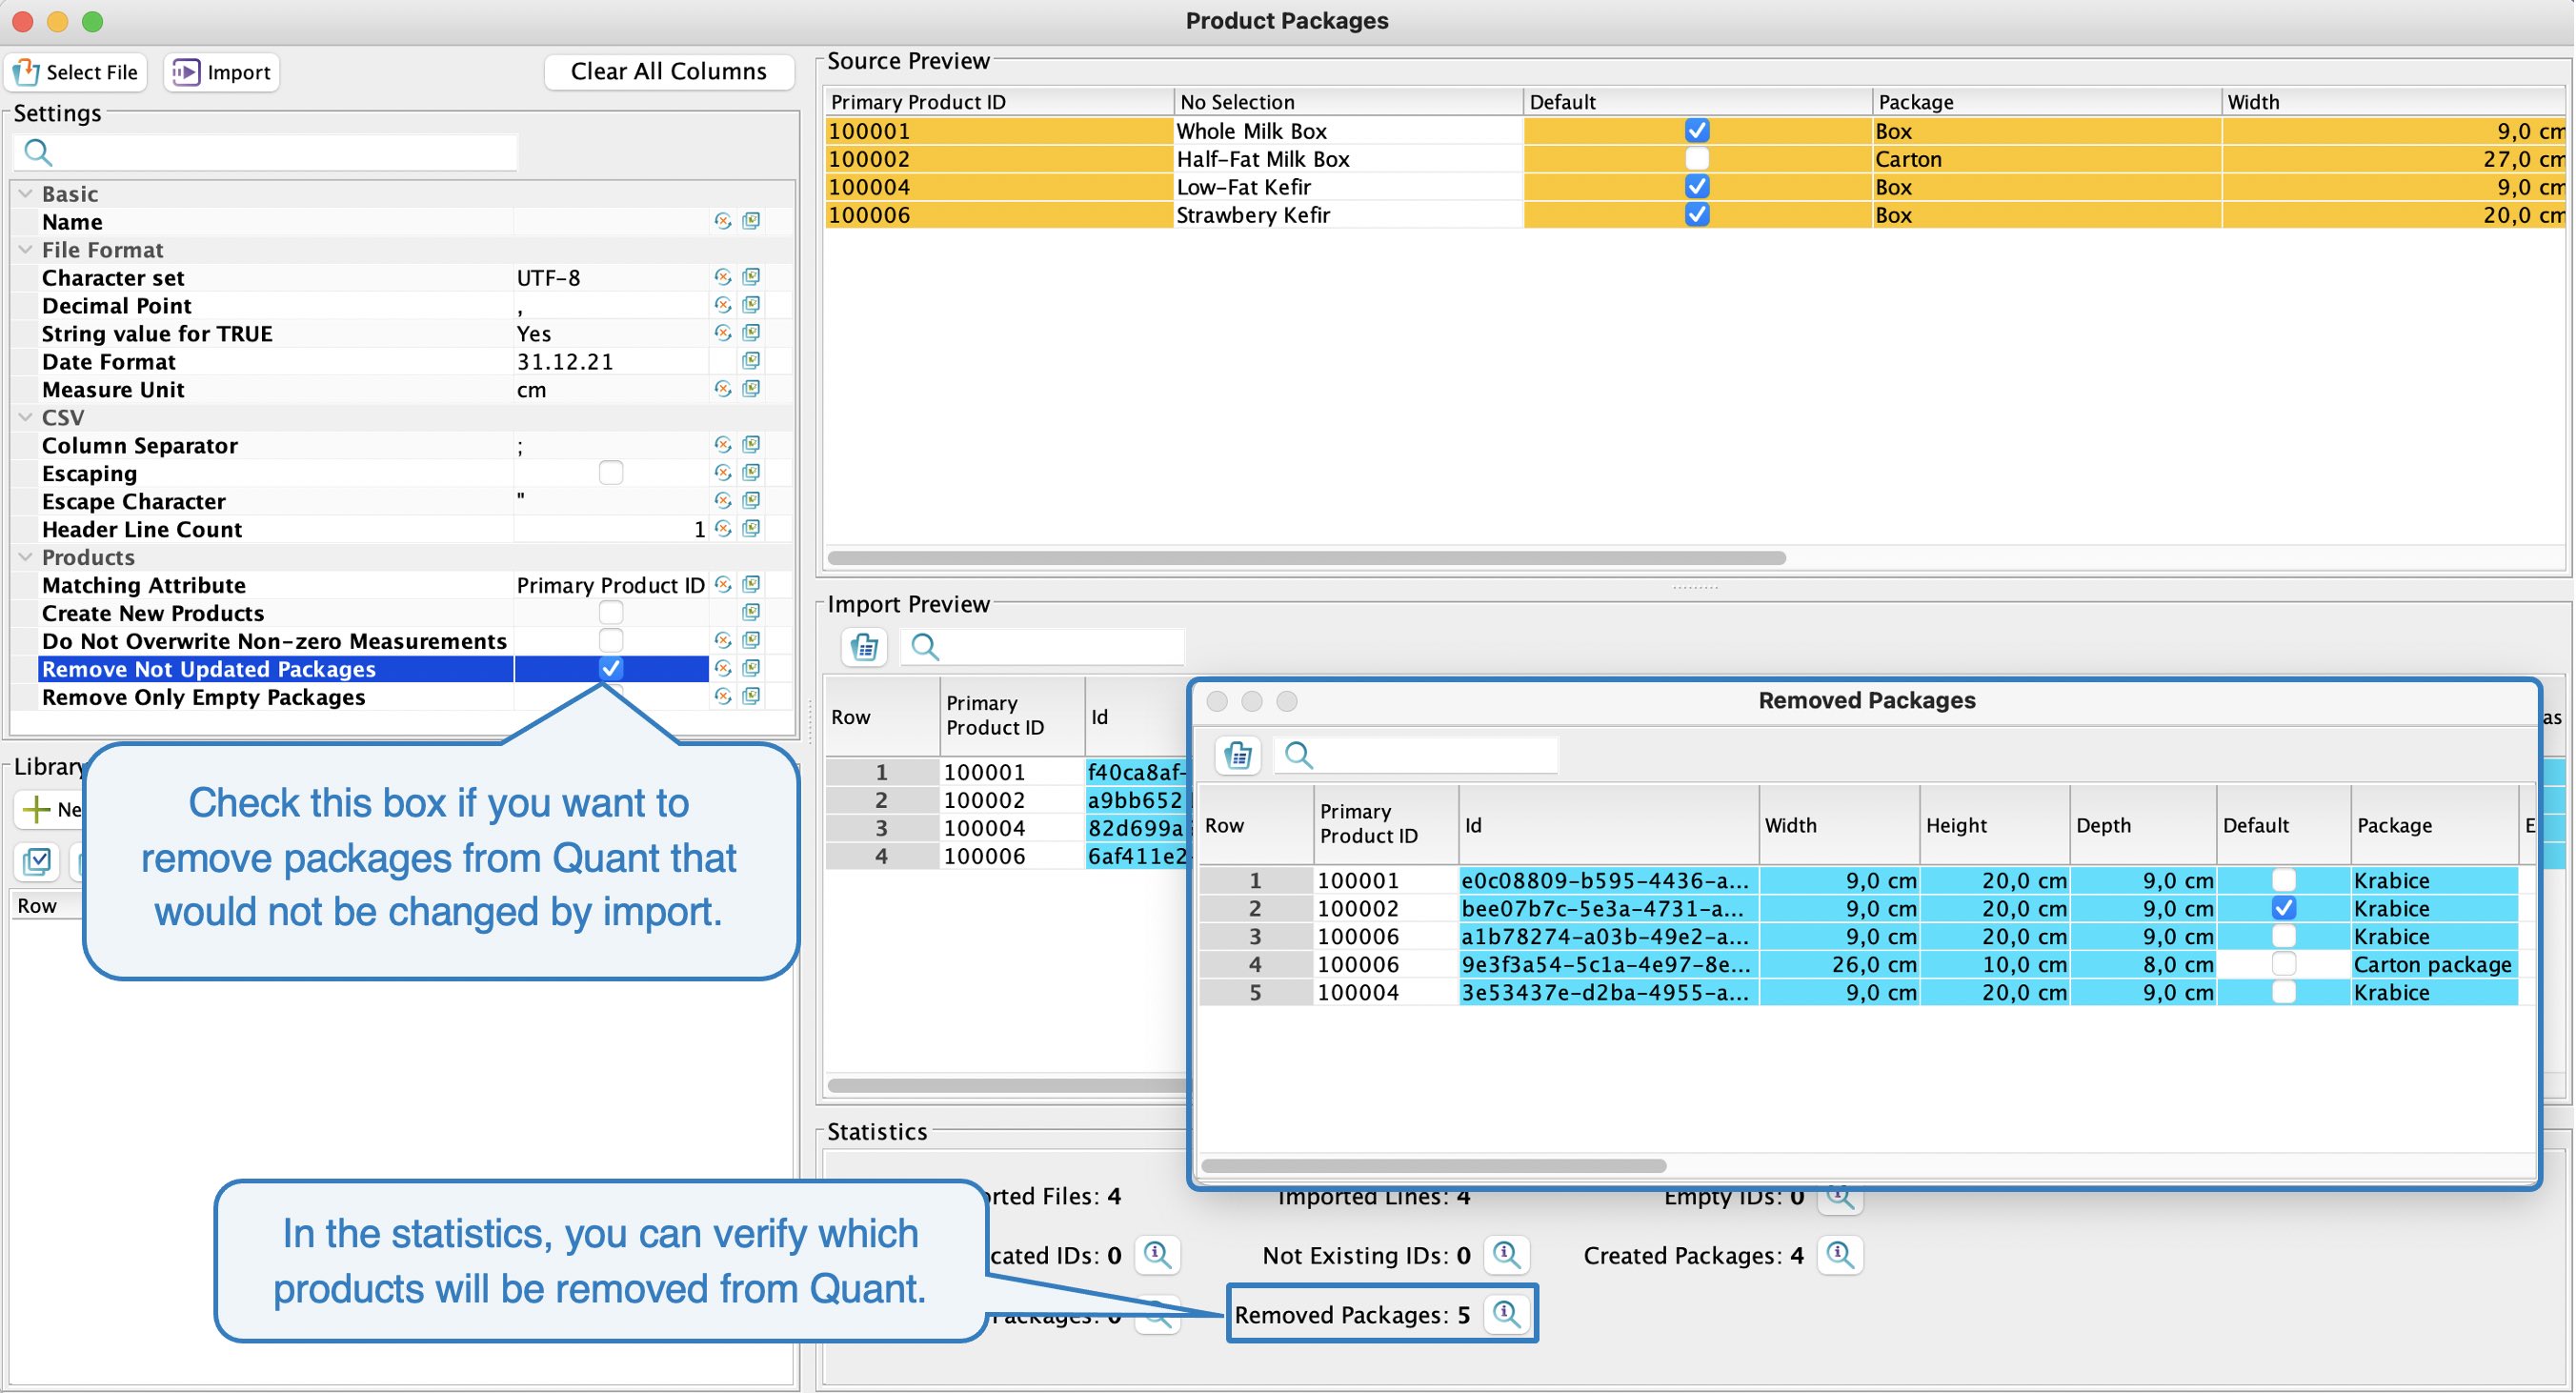This screenshot has height=1393, width=2576.
Task: Reset the Matching Attribute setting
Action: (x=722, y=585)
